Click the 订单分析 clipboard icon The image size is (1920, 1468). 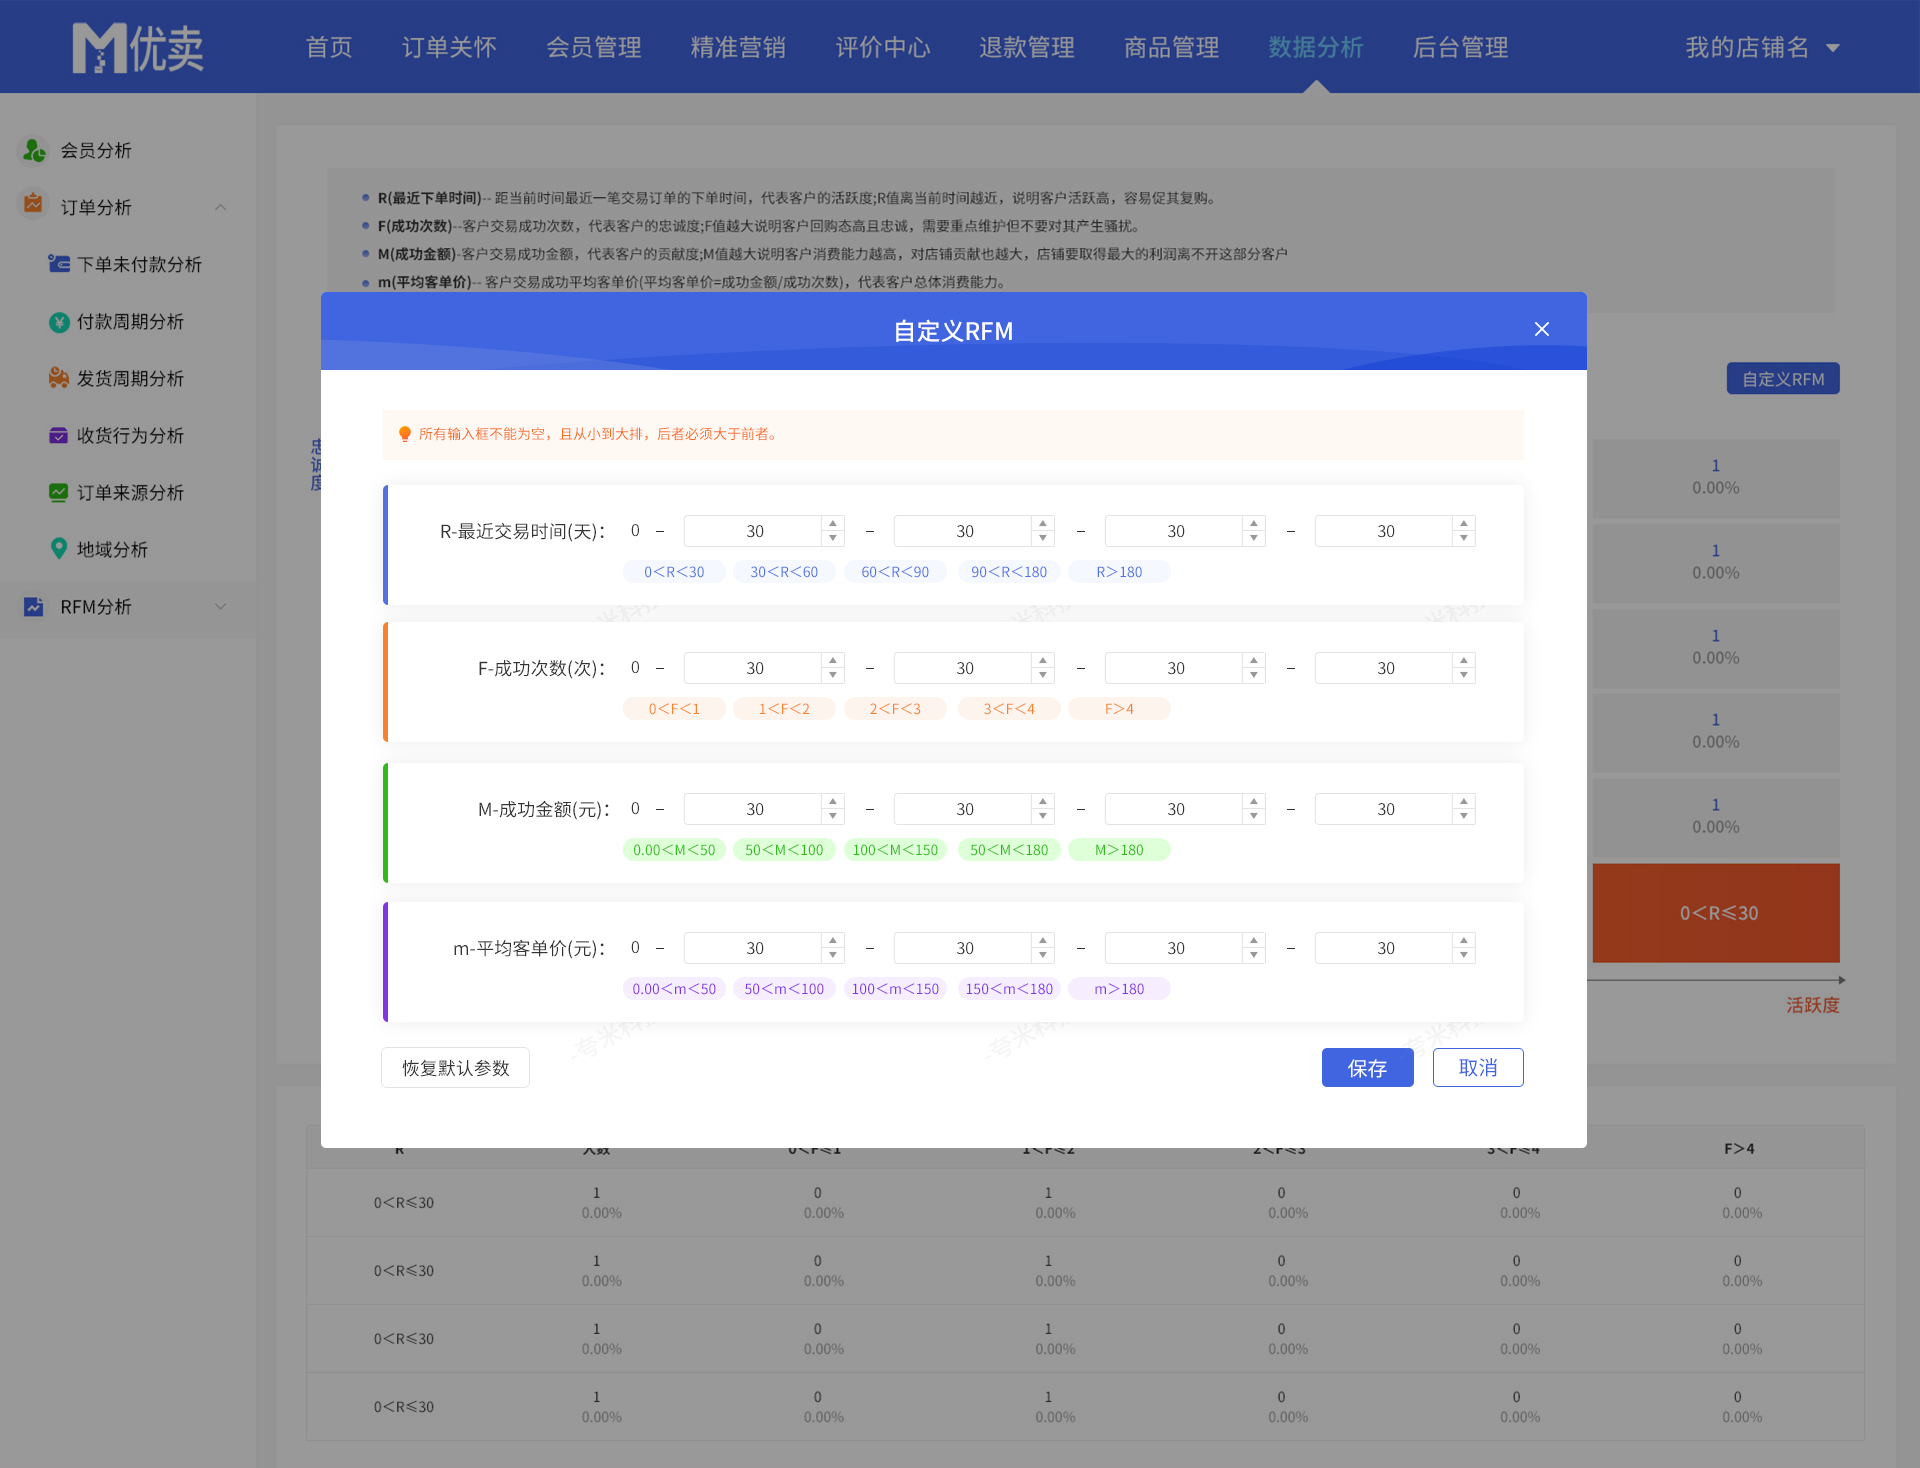(x=33, y=203)
